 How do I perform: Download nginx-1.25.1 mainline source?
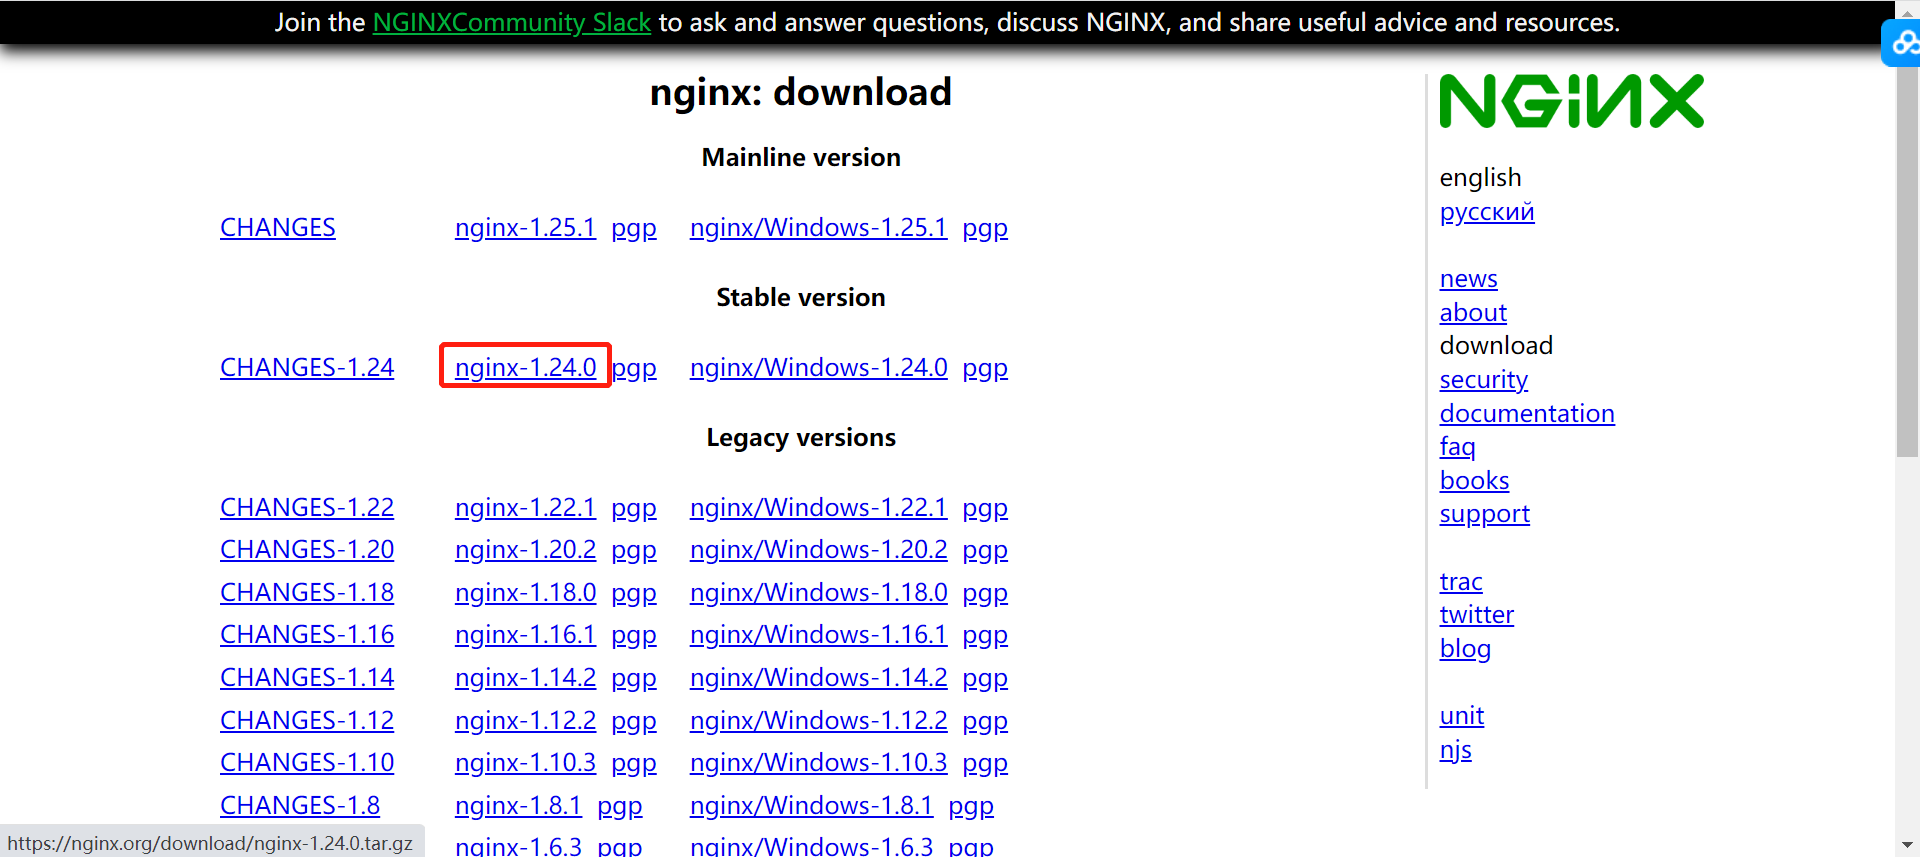coord(525,228)
